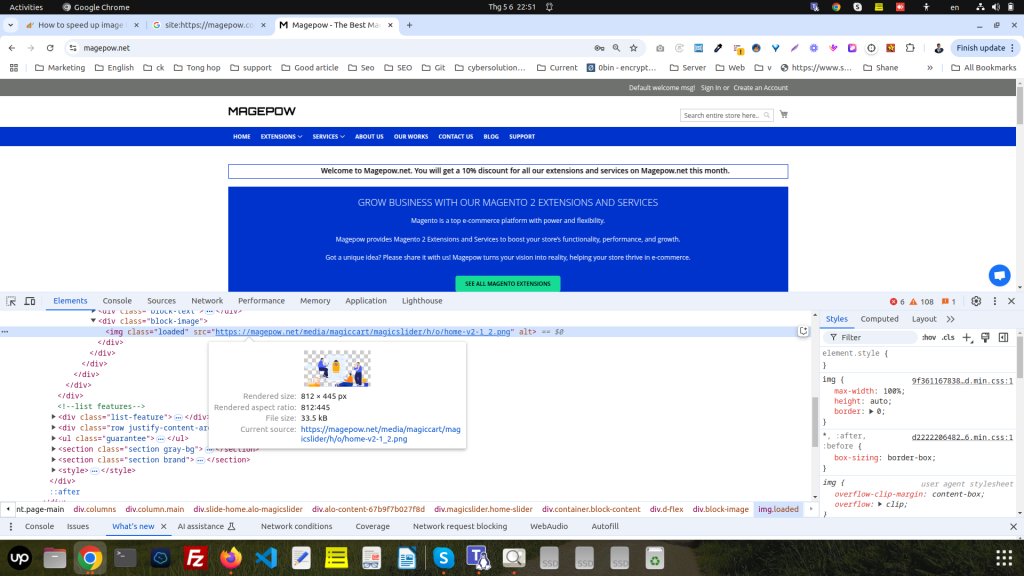Image resolution: width=1024 pixels, height=576 pixels.
Task: Launch FileZilla from the dock
Action: click(x=195, y=558)
